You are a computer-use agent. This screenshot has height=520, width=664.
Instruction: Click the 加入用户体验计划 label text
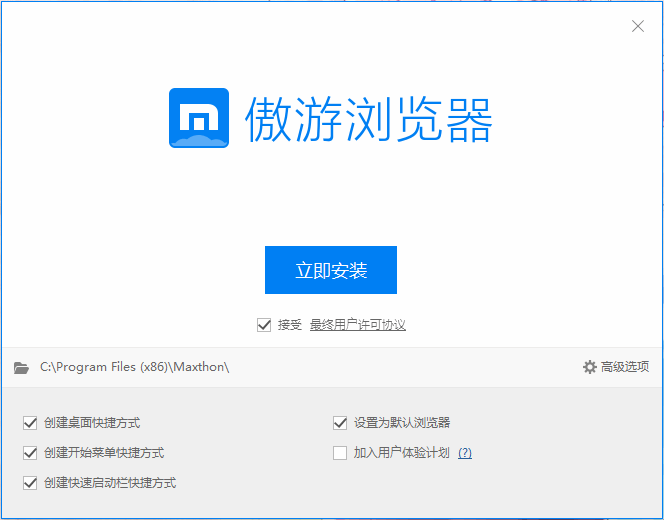tap(401, 453)
